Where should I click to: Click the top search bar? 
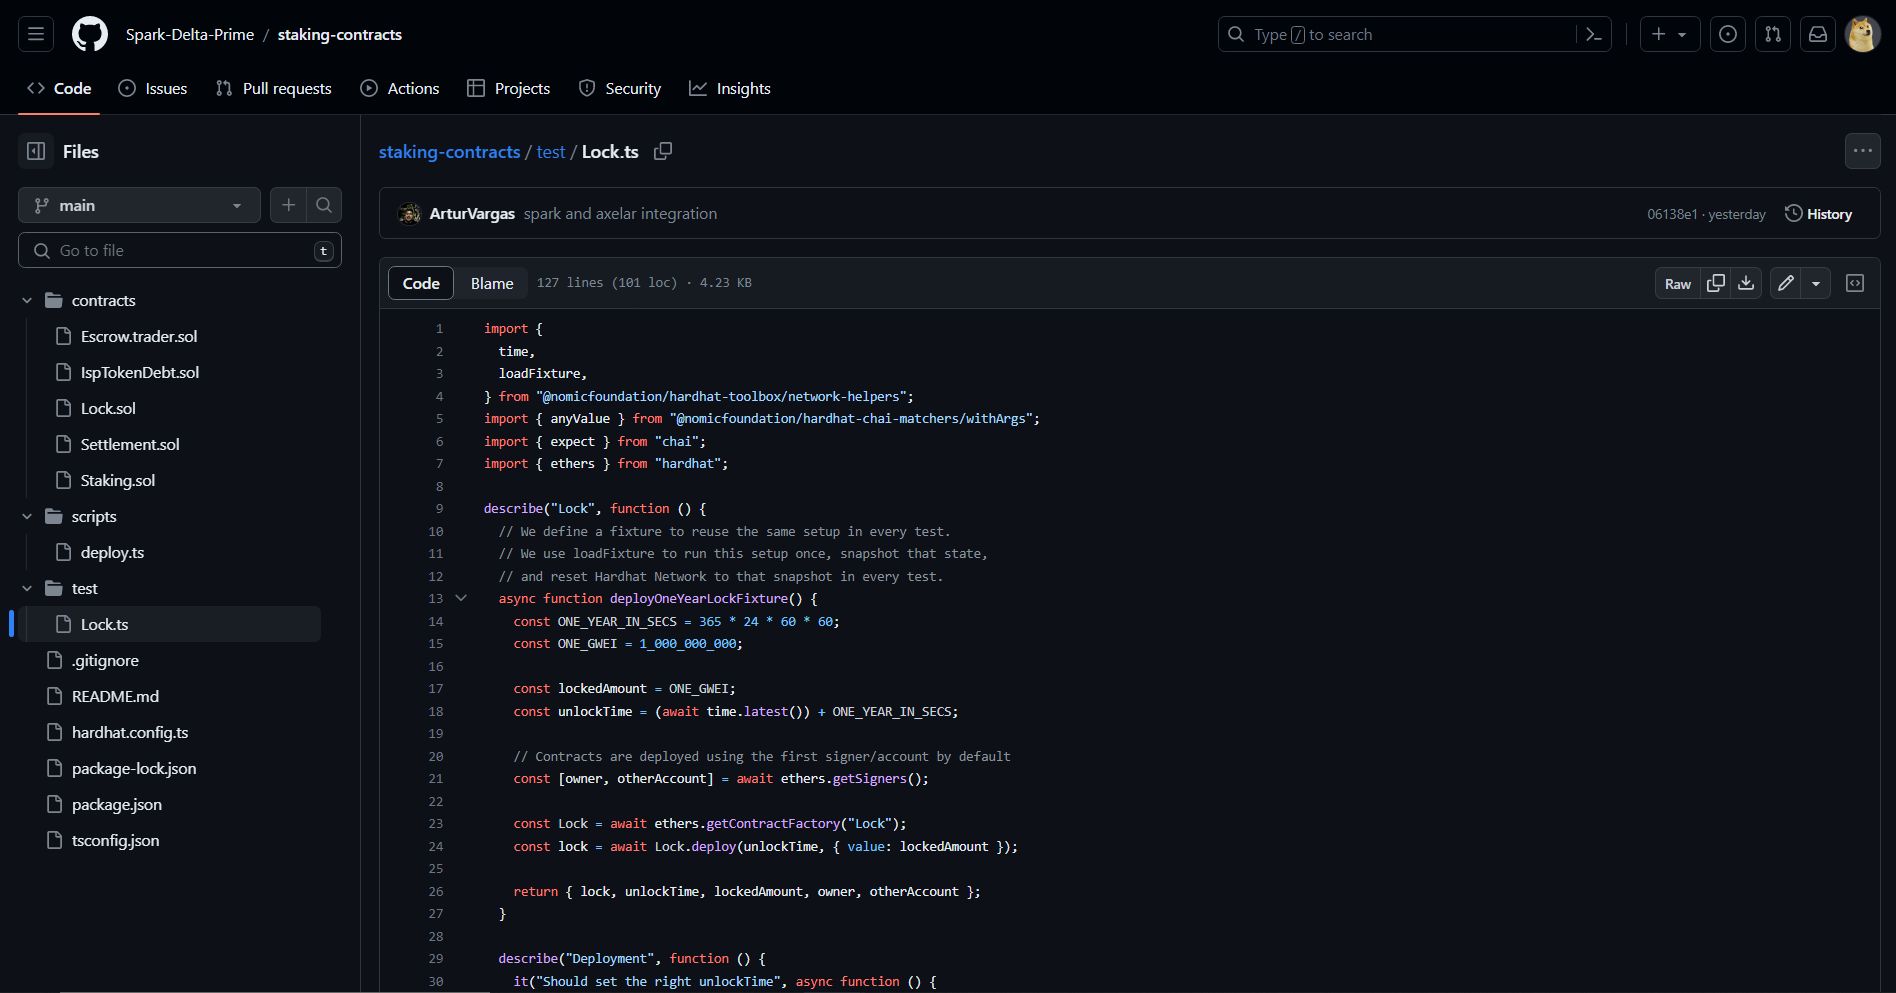tap(1414, 34)
